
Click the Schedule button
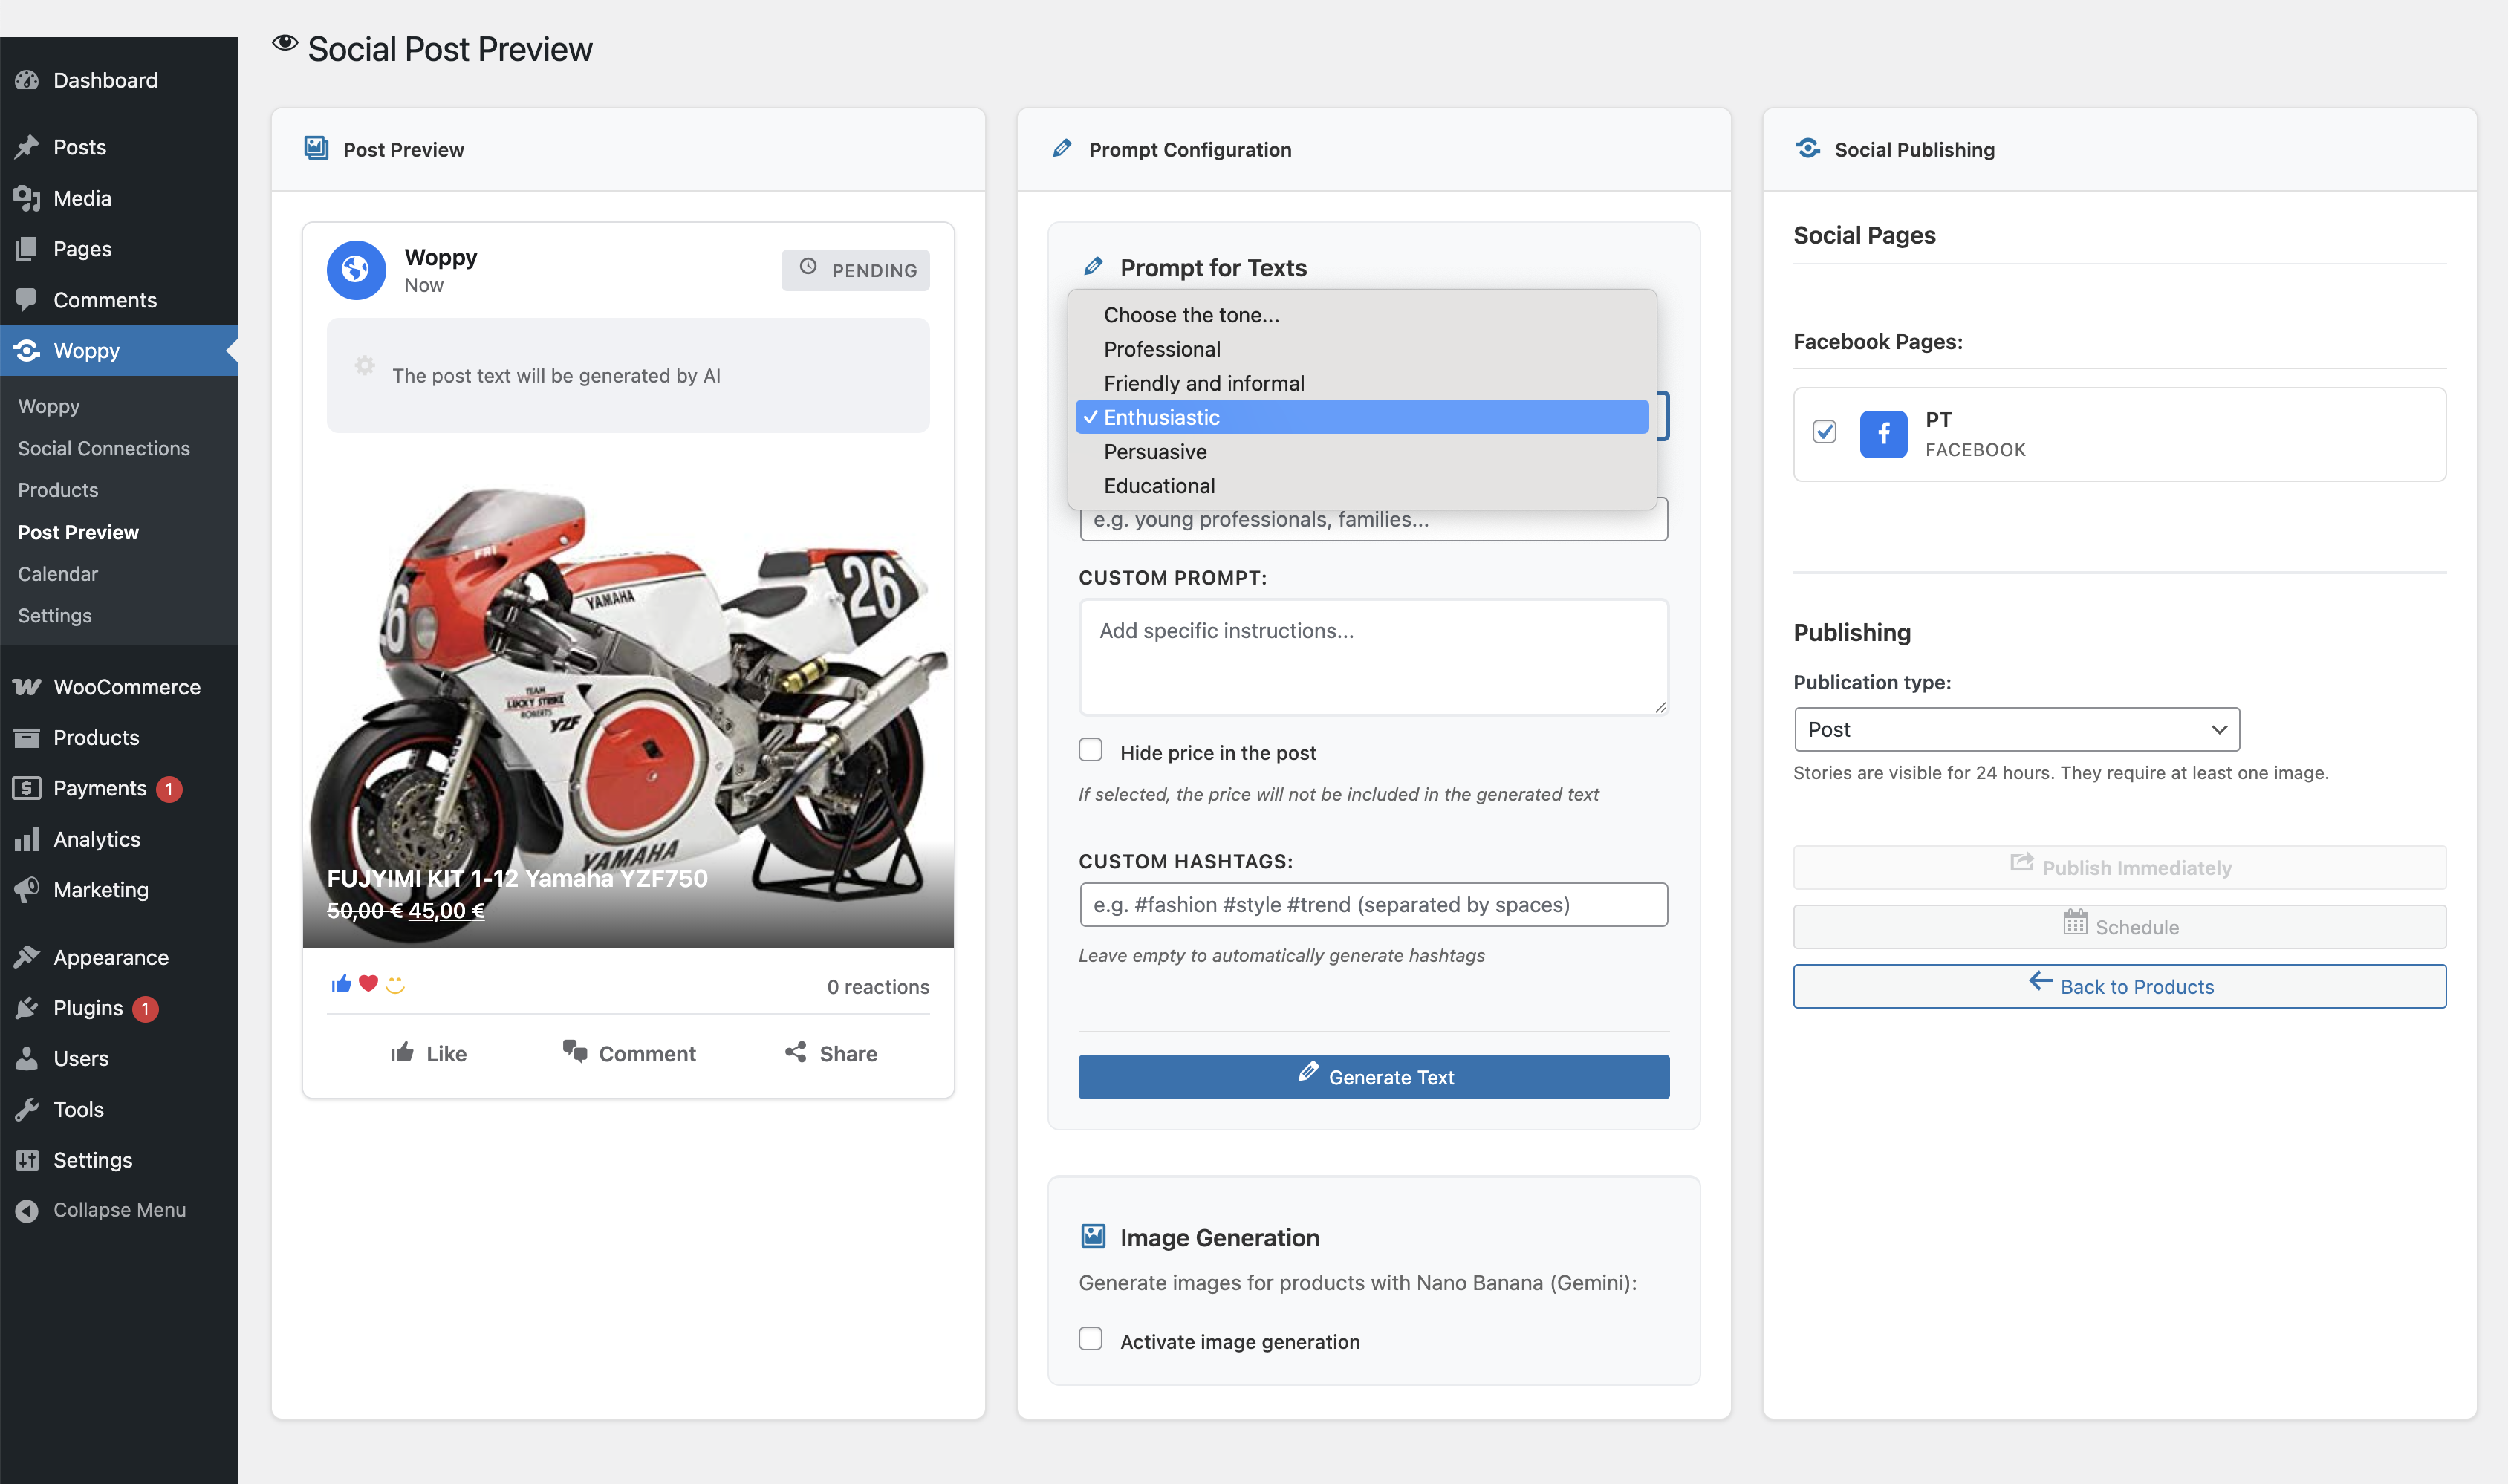coord(2120,927)
